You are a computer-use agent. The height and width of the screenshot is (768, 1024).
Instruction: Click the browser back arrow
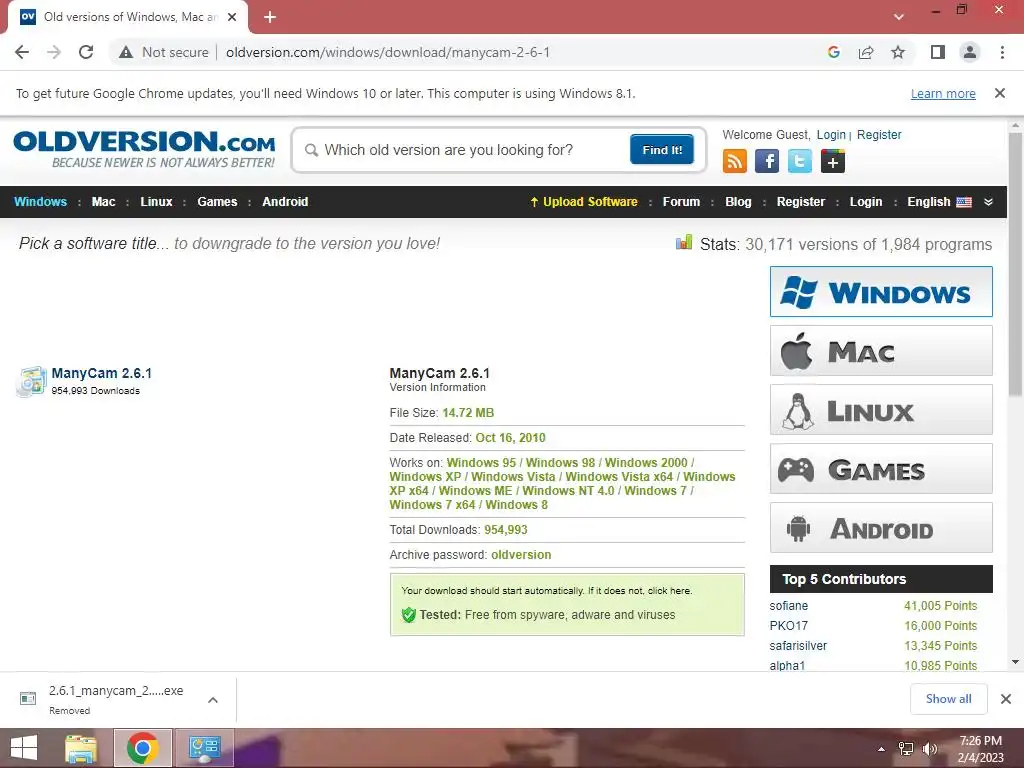click(x=22, y=52)
